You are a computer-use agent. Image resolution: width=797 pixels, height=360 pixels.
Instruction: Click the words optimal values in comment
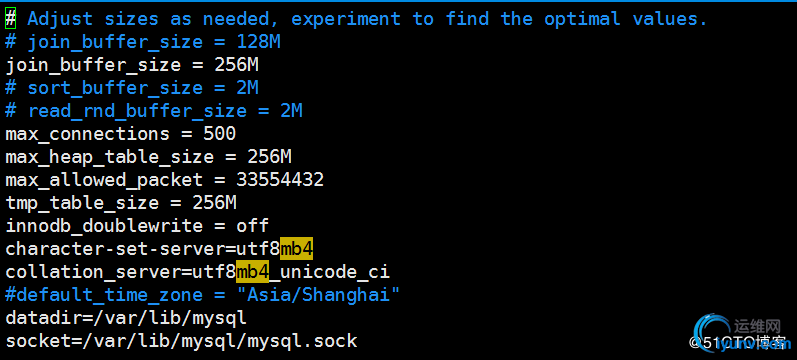coord(626,19)
